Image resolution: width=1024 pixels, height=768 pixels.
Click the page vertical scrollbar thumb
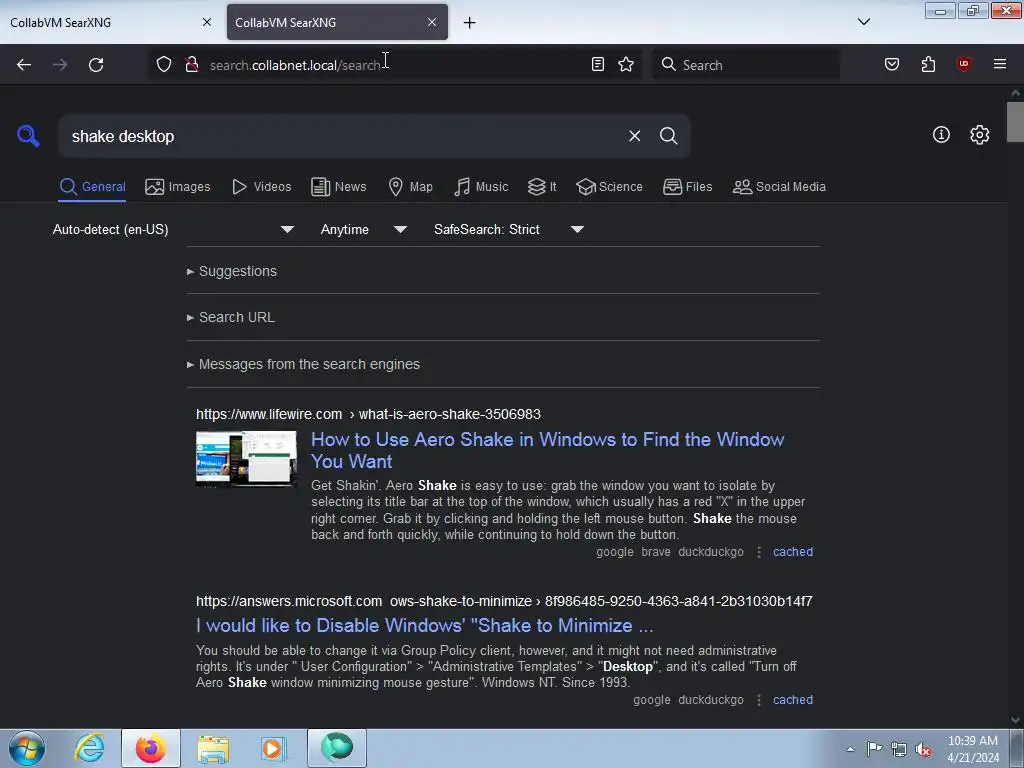click(1015, 121)
